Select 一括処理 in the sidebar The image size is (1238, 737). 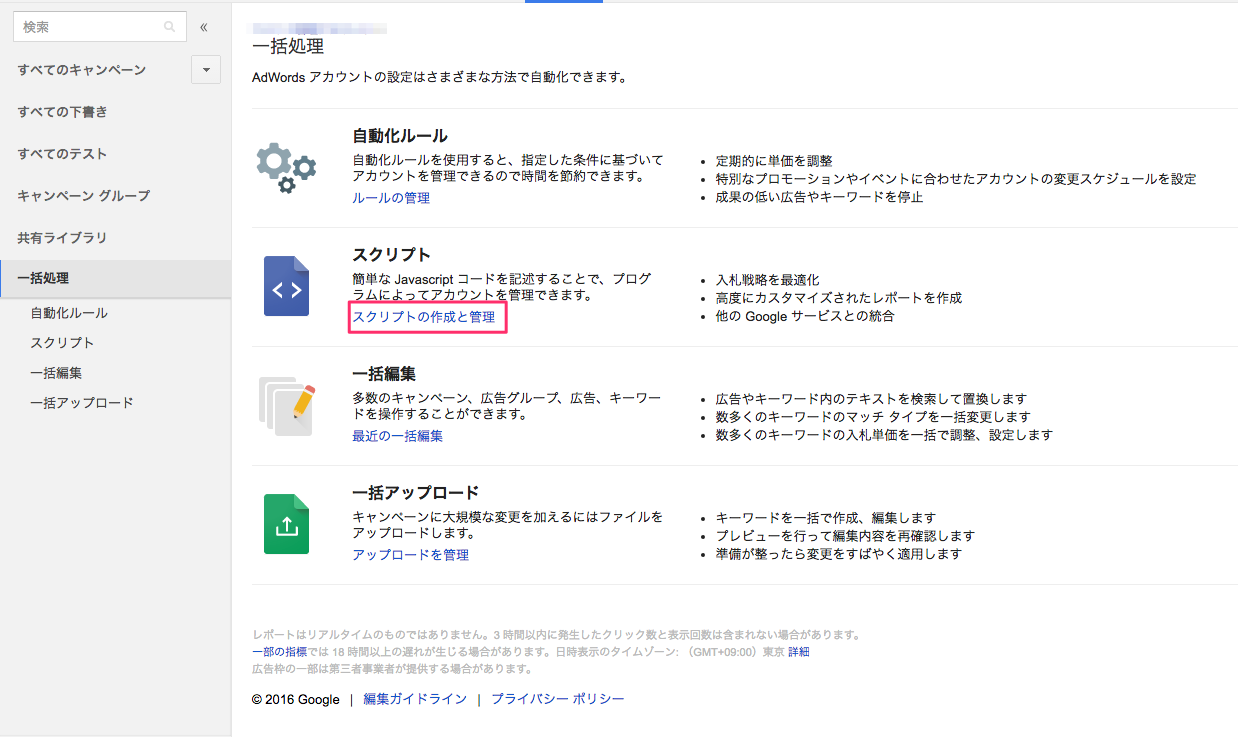click(116, 278)
